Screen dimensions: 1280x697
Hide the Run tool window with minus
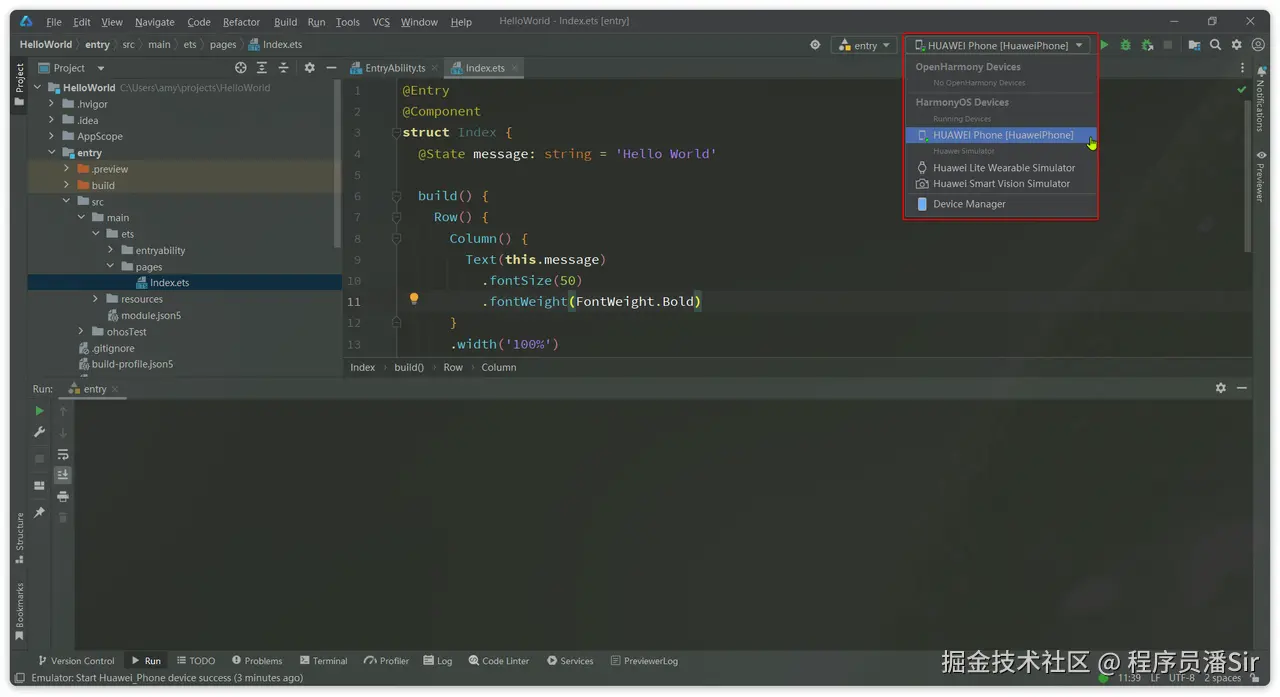click(x=1241, y=388)
